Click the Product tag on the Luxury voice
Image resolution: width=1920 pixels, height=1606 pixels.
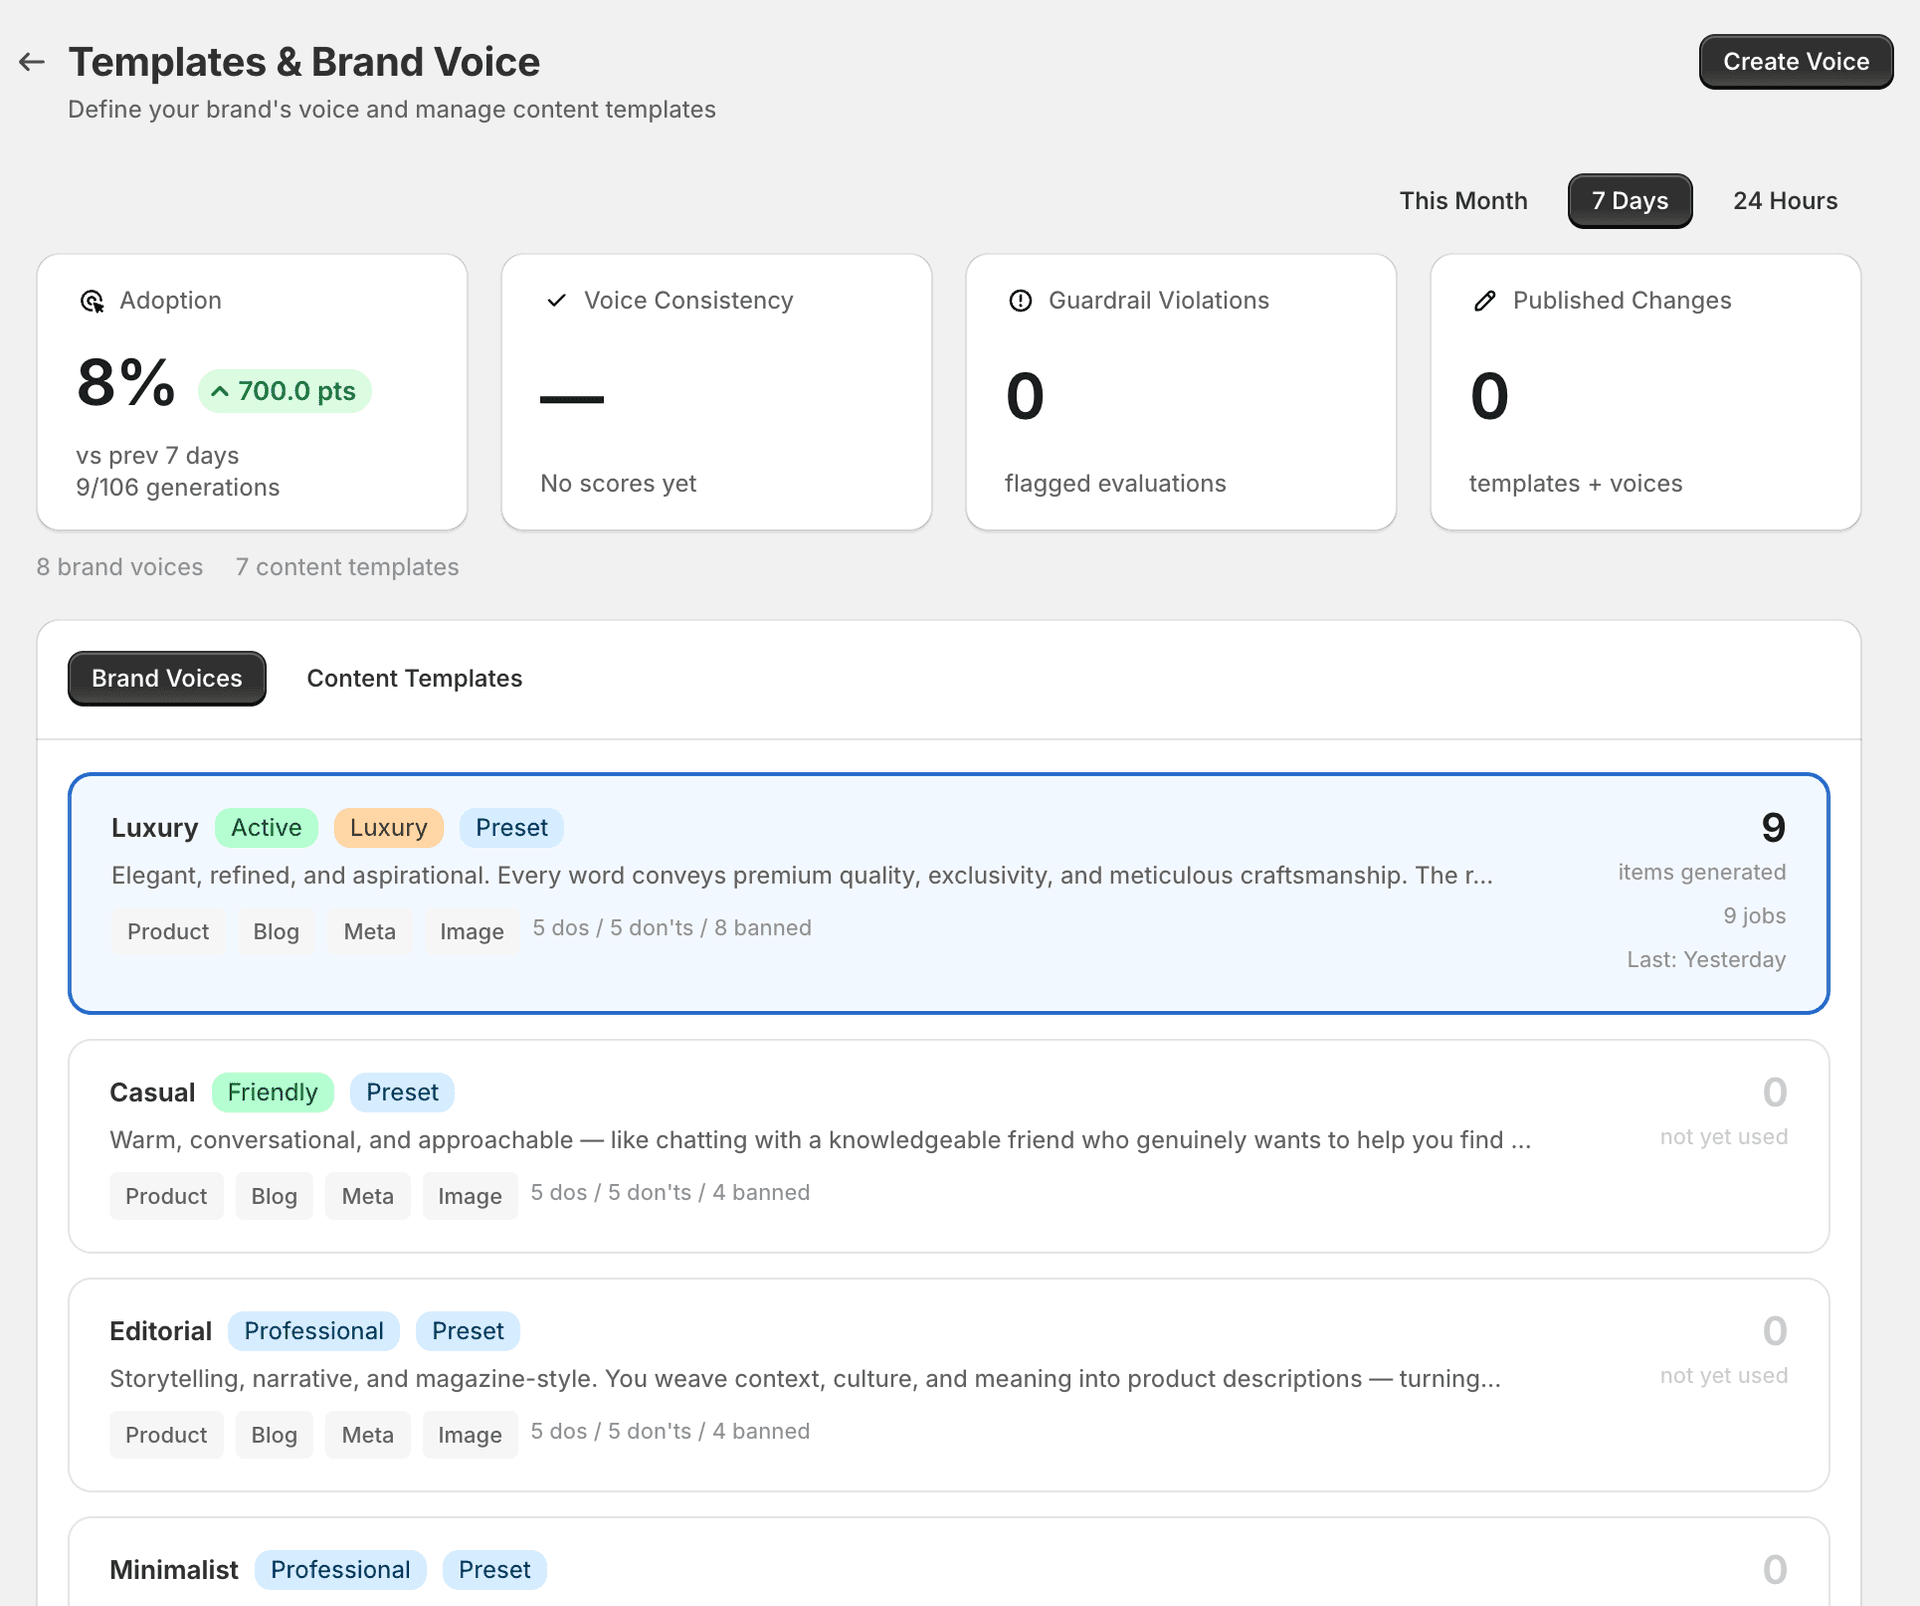167,931
